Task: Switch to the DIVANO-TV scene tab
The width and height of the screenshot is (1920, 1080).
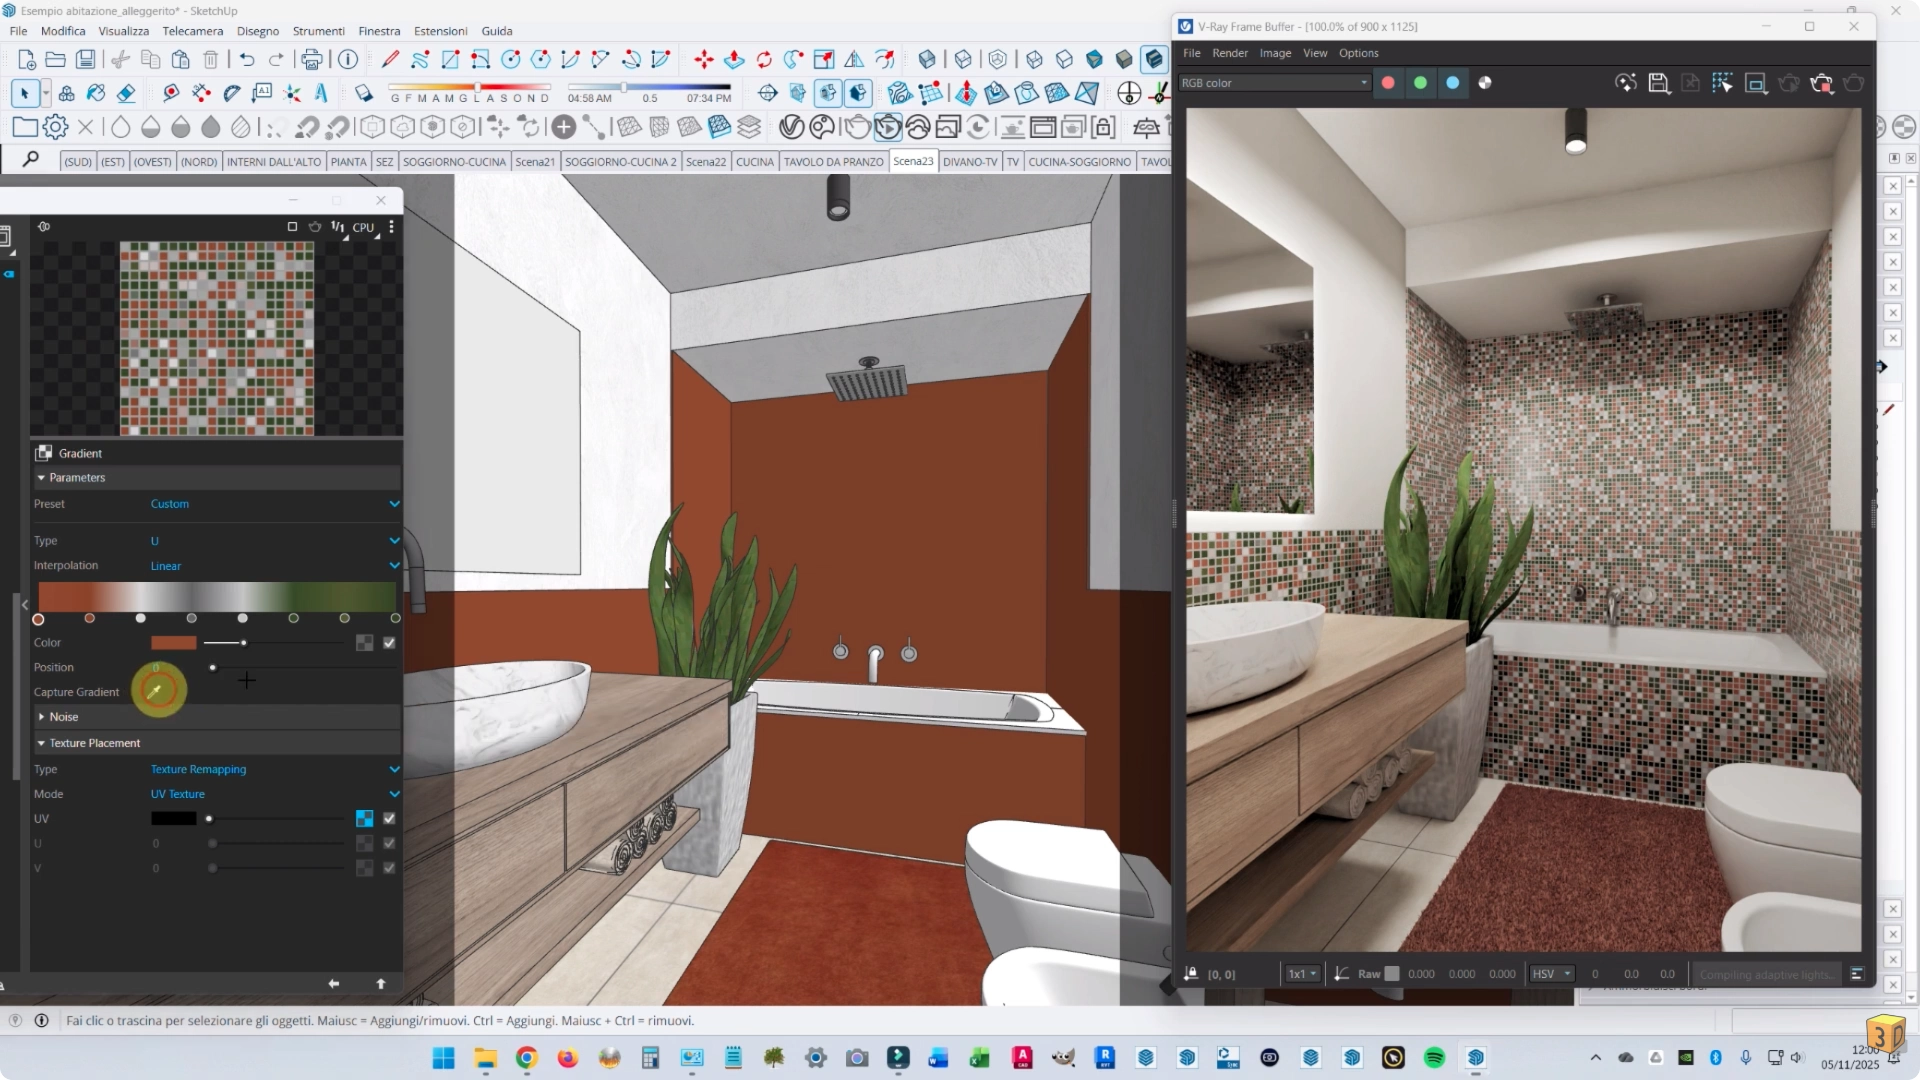Action: point(970,161)
